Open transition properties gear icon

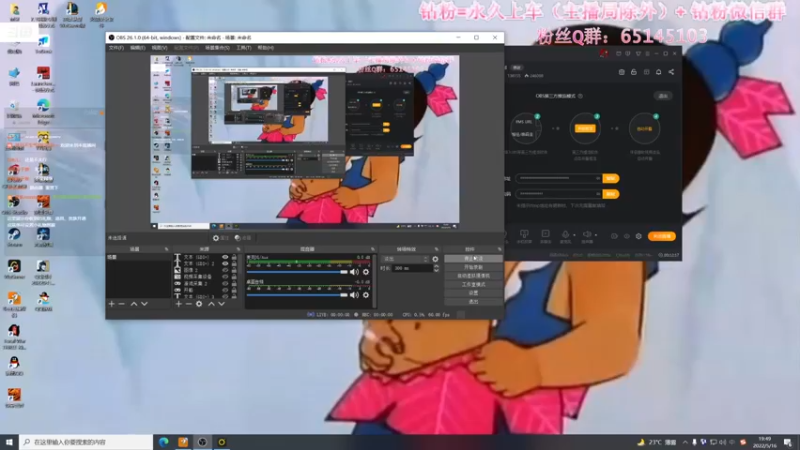click(435, 259)
